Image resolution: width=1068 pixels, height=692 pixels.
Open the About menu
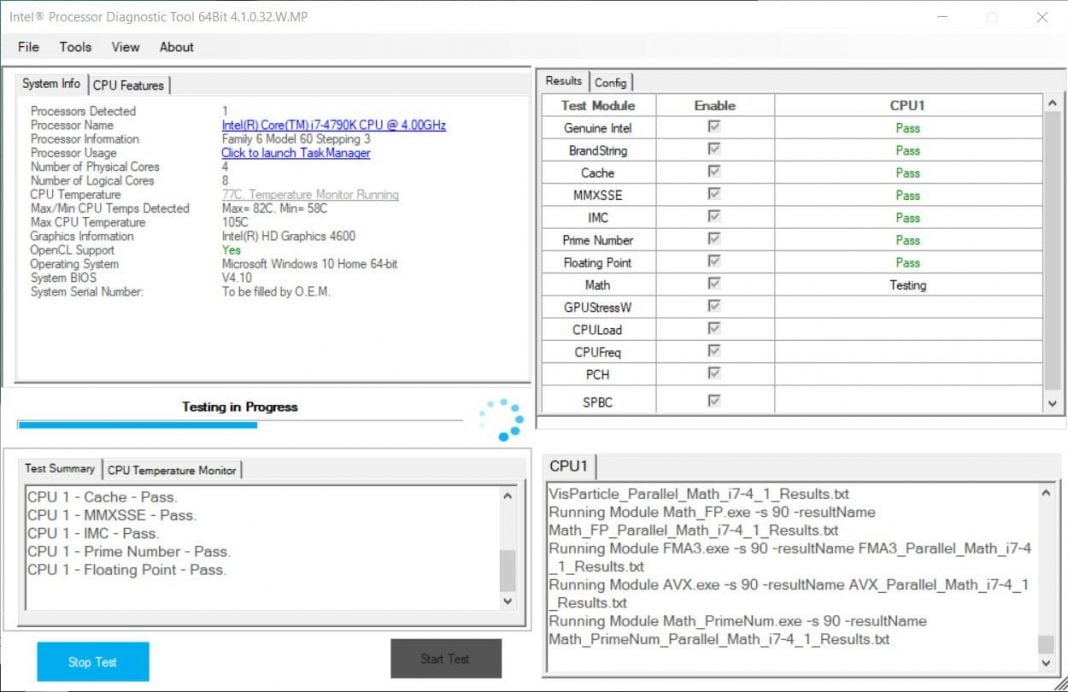176,47
